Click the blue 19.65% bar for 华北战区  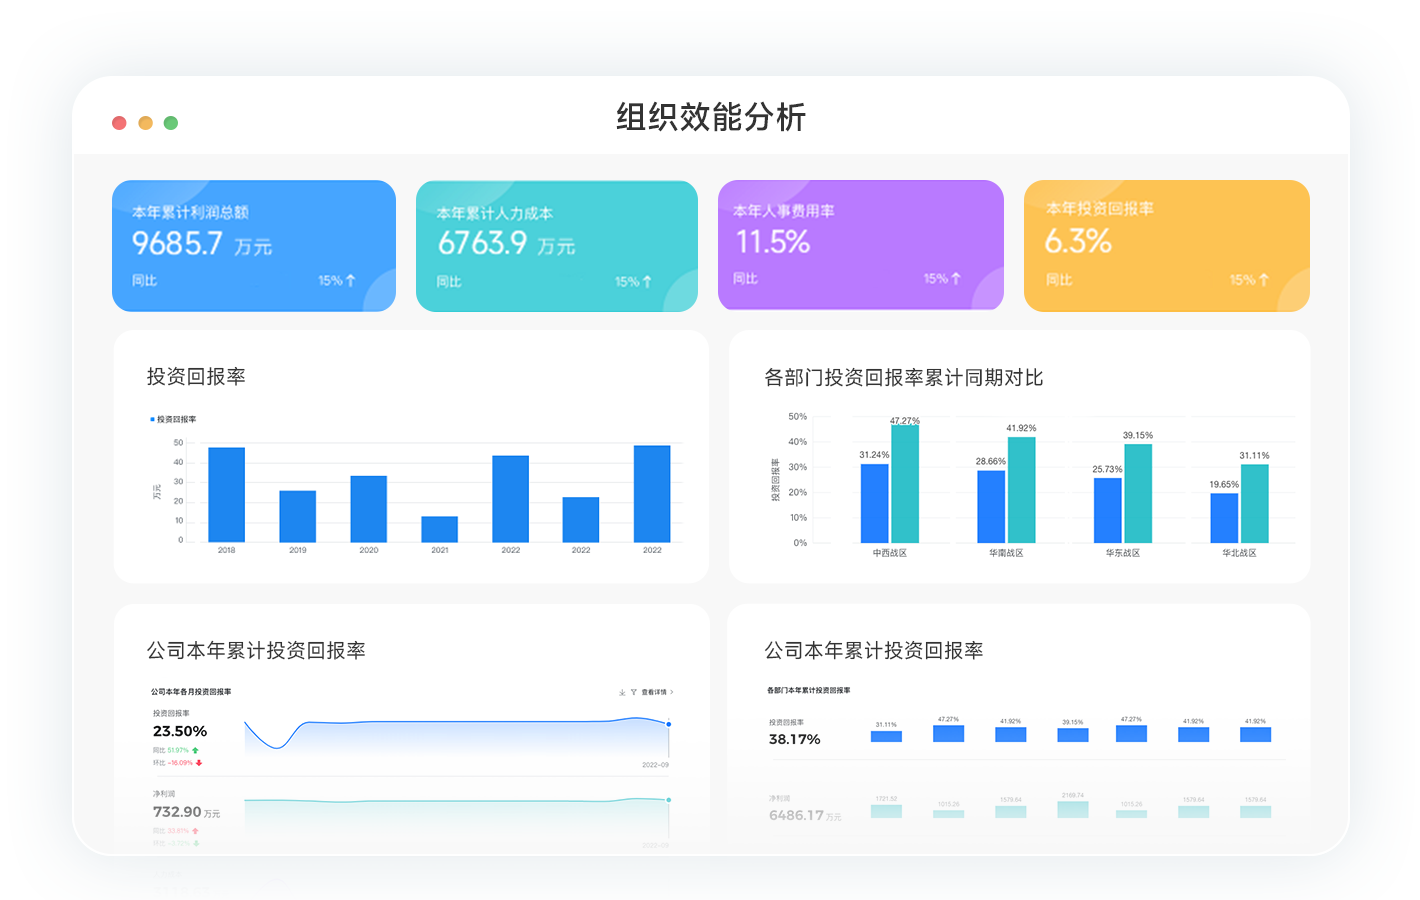click(1224, 518)
